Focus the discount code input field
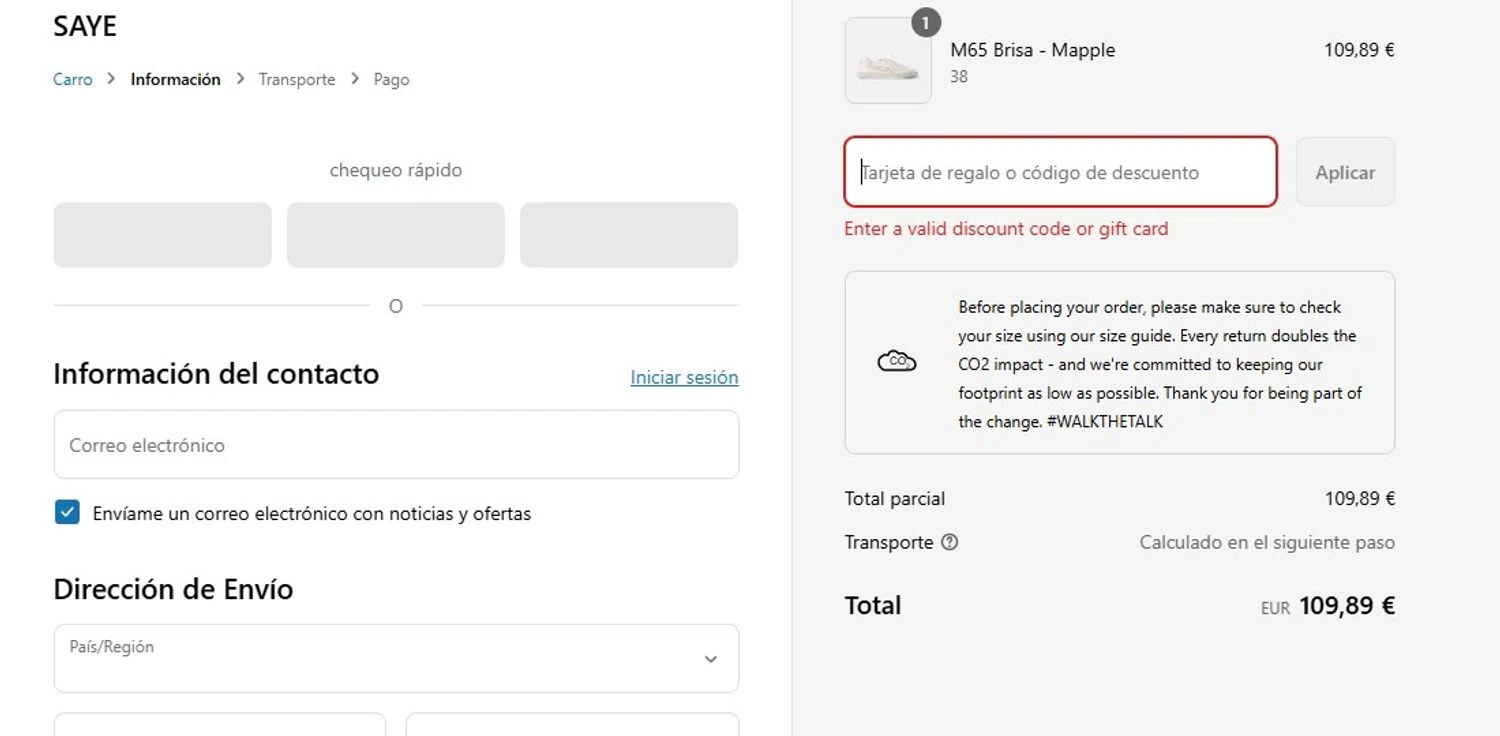This screenshot has height=736, width=1500. (x=1061, y=172)
